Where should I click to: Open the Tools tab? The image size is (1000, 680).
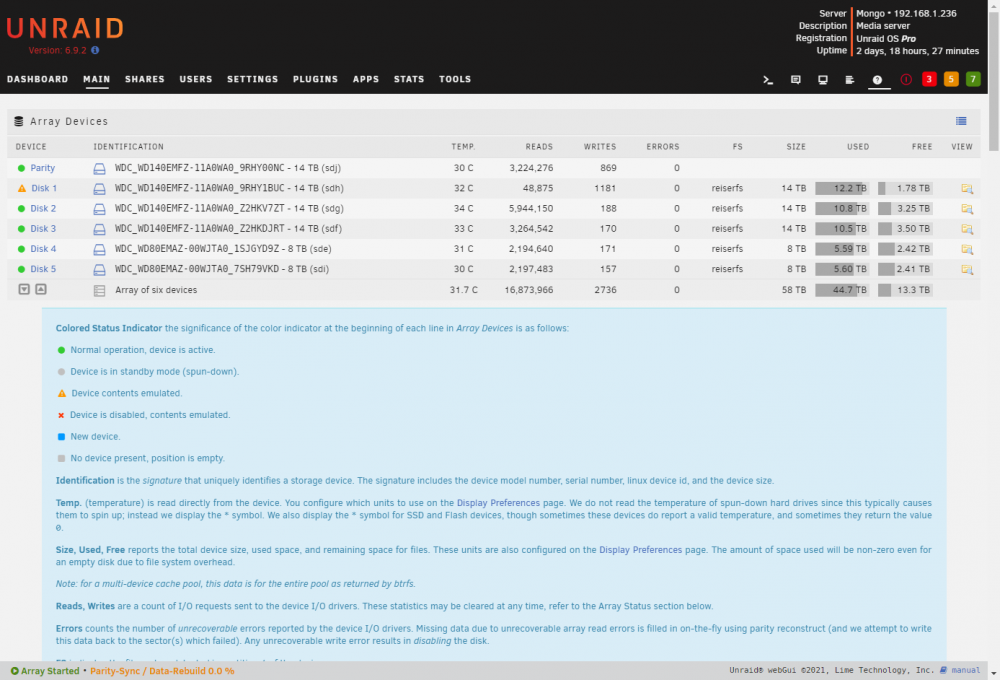point(455,79)
